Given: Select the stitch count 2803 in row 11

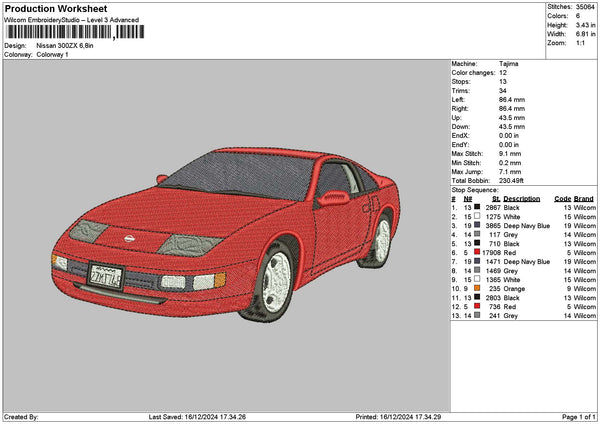Looking at the screenshot, I should pyautogui.click(x=493, y=298).
